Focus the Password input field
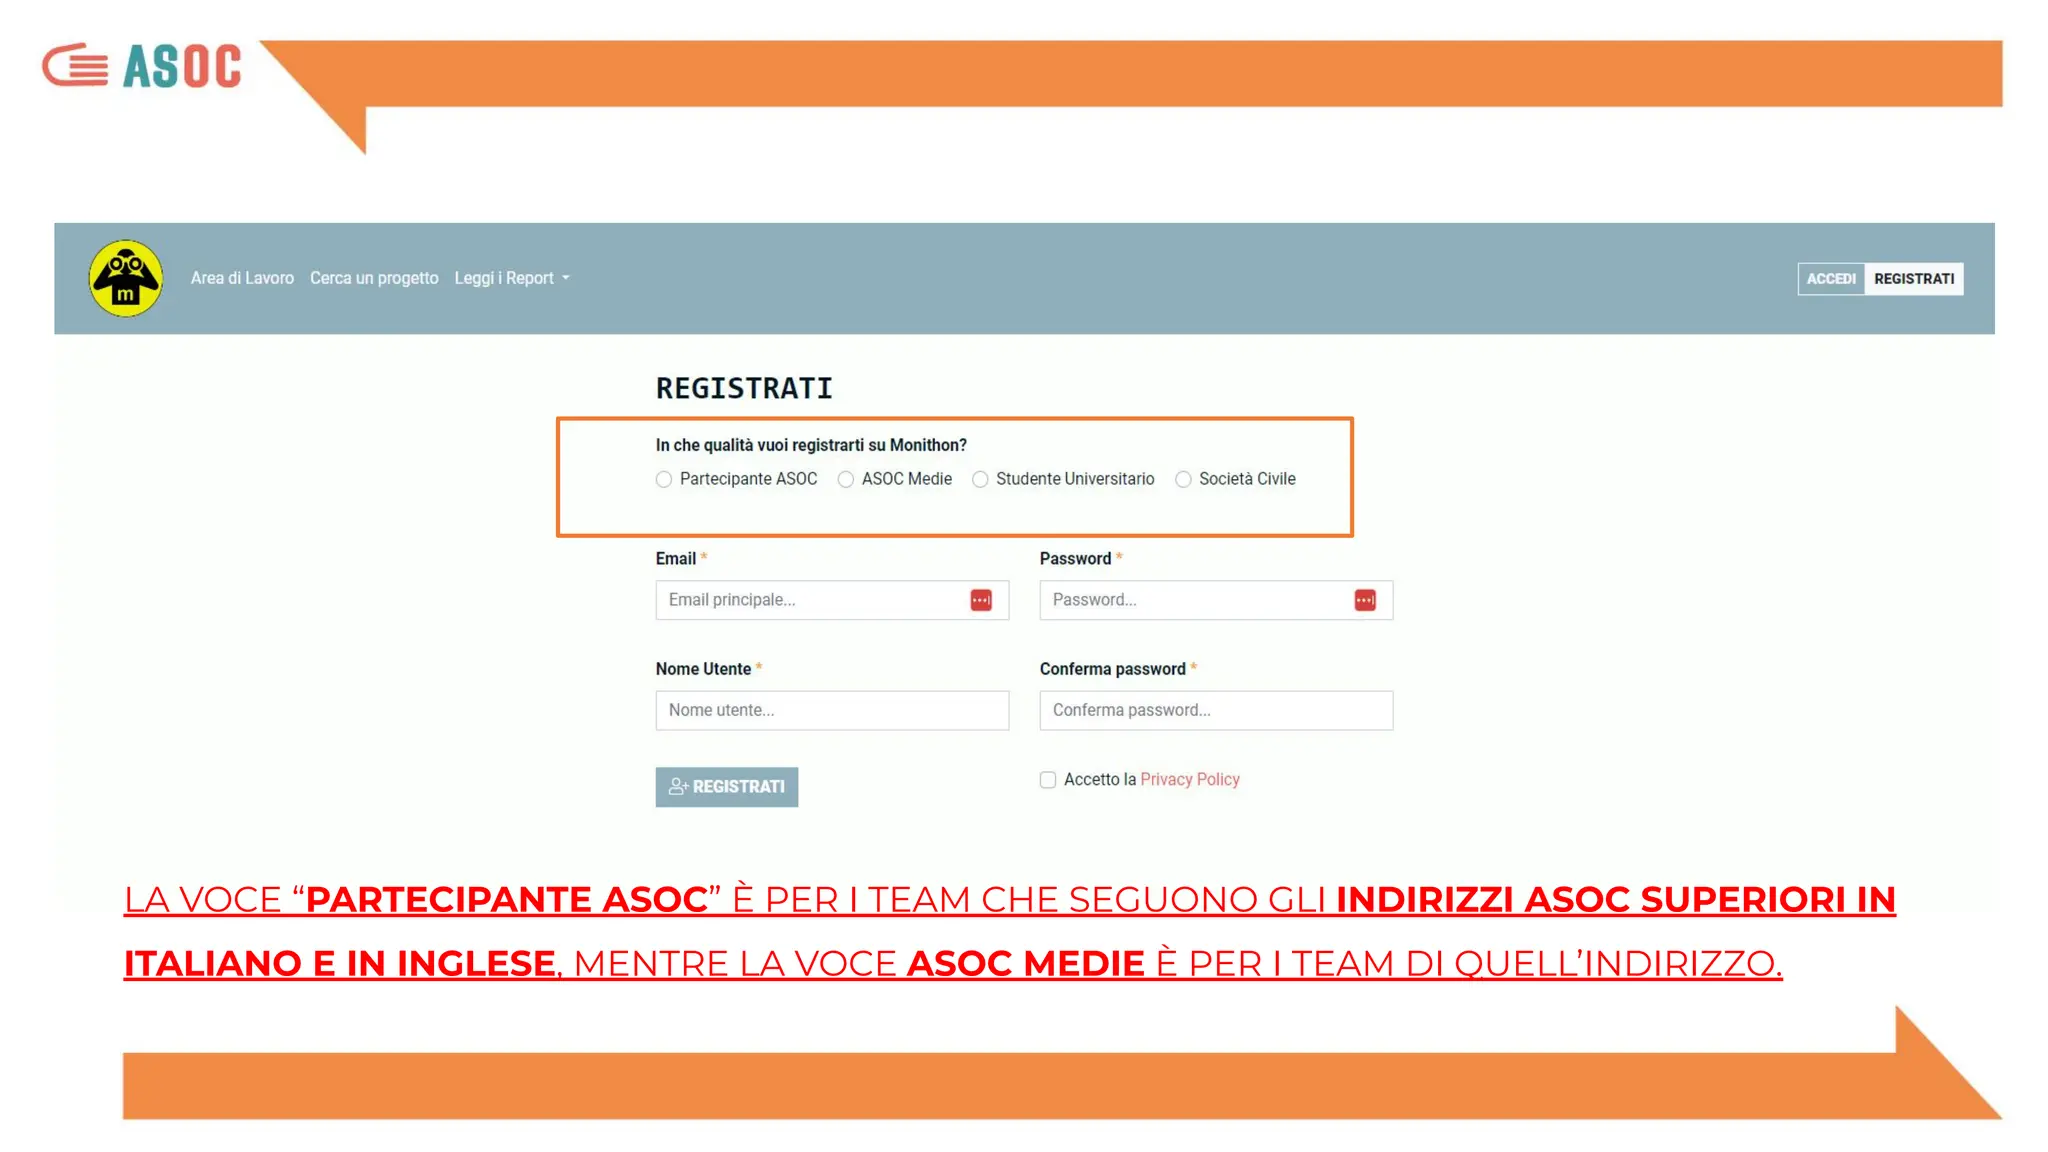 [1216, 600]
